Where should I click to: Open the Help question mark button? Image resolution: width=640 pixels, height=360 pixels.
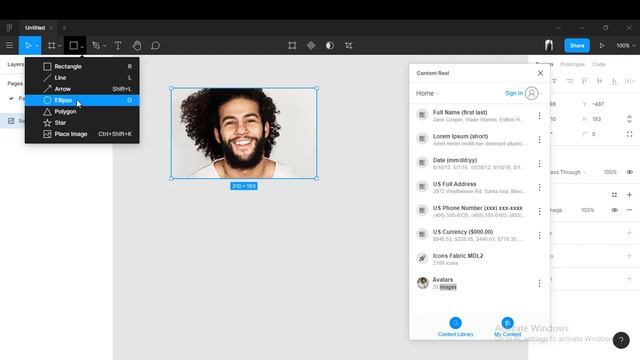[621, 340]
